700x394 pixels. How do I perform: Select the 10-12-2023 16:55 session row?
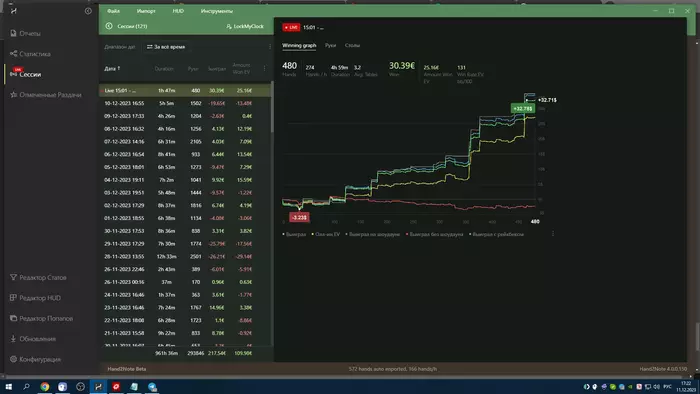tap(185, 104)
